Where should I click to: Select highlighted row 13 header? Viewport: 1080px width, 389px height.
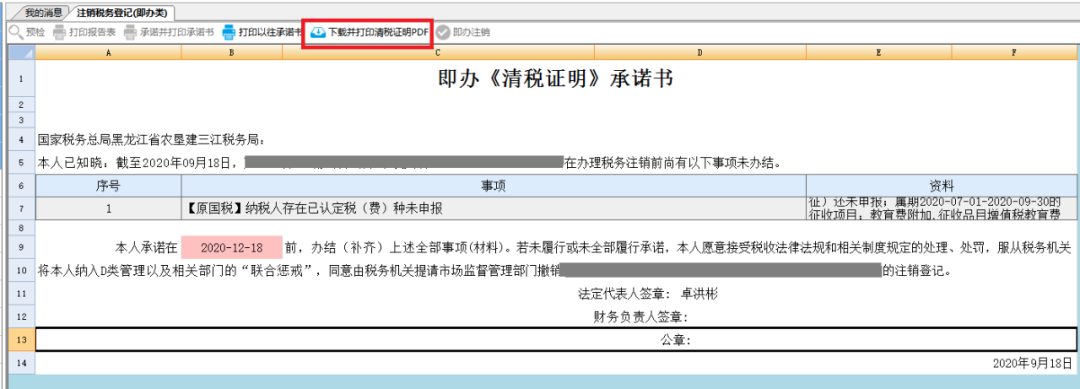pyautogui.click(x=21, y=340)
